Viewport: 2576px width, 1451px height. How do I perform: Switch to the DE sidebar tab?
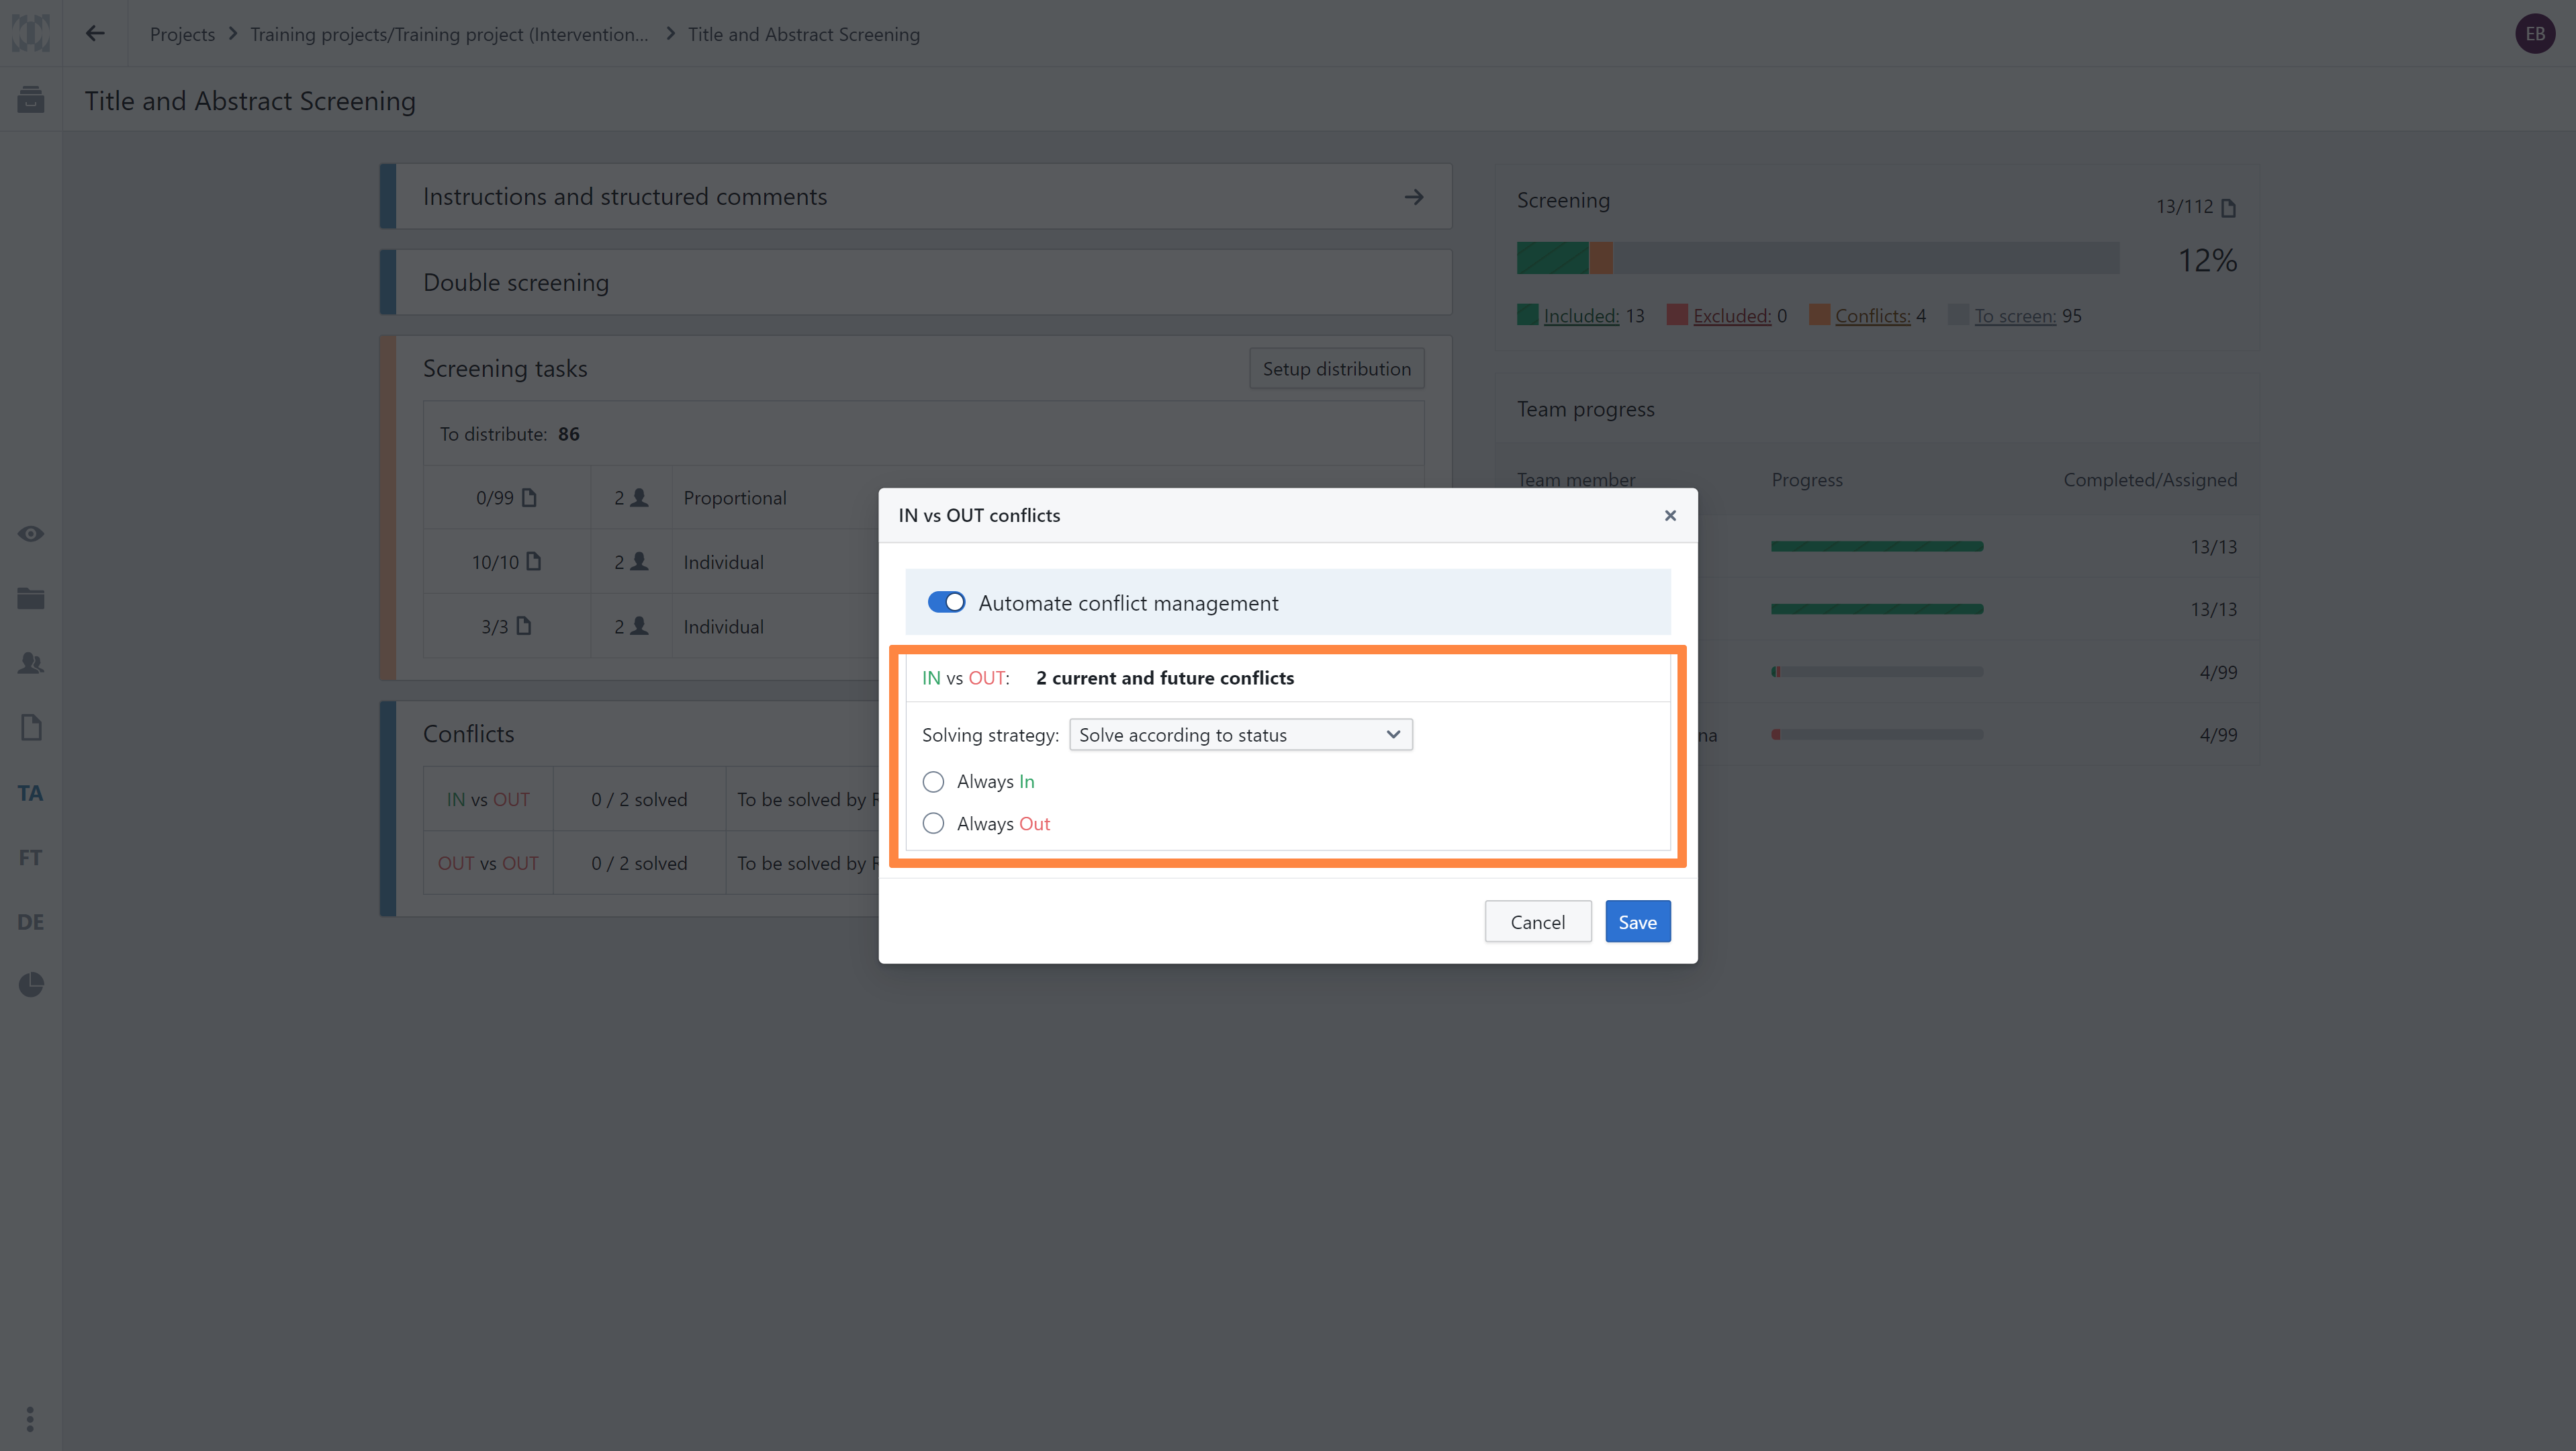[30, 921]
